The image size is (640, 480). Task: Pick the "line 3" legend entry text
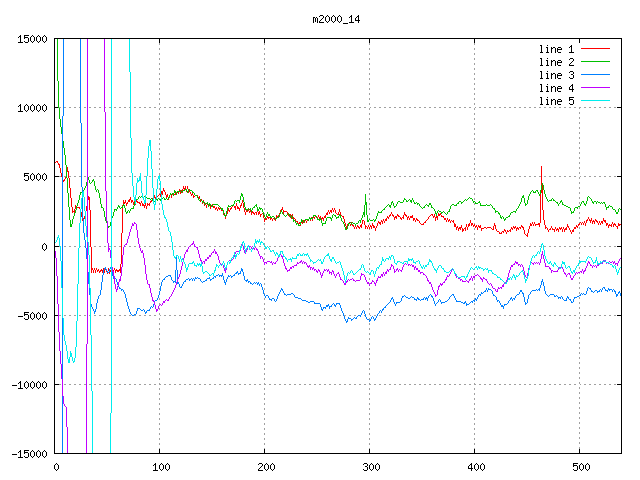pyautogui.click(x=556, y=75)
